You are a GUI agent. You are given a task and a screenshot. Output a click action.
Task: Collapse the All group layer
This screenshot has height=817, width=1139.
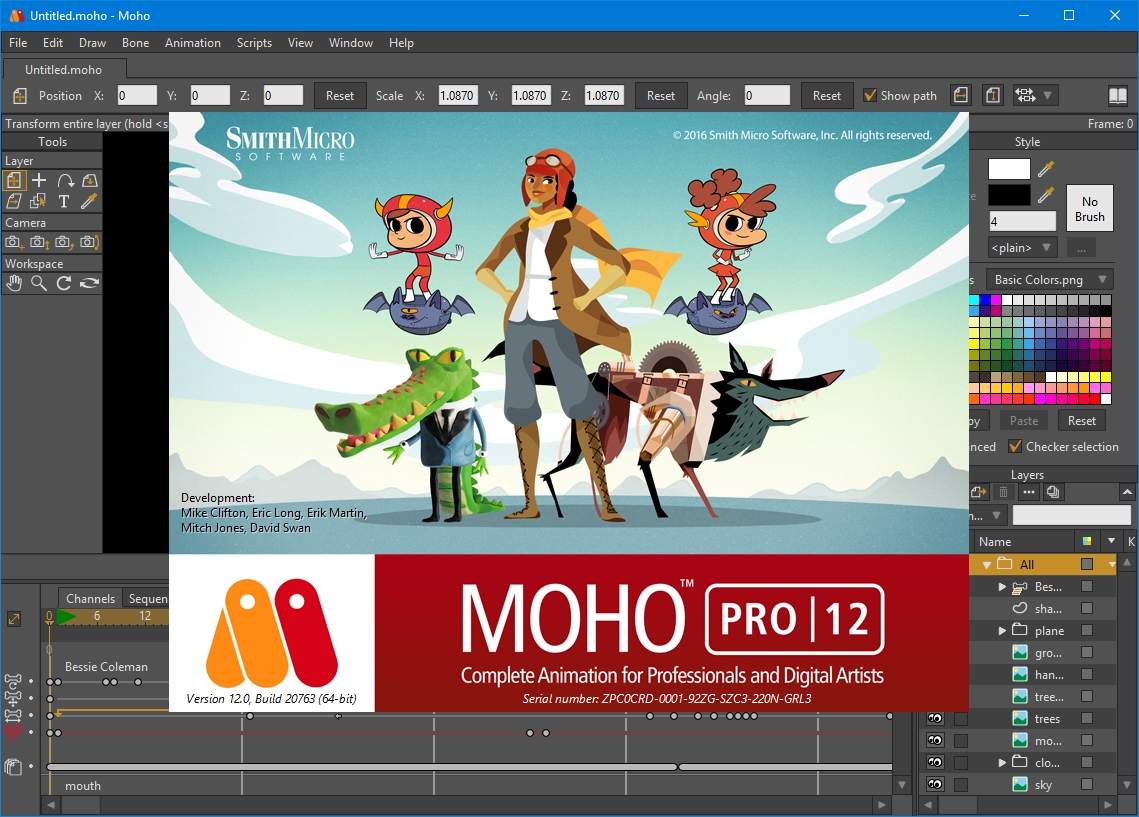tap(986, 564)
